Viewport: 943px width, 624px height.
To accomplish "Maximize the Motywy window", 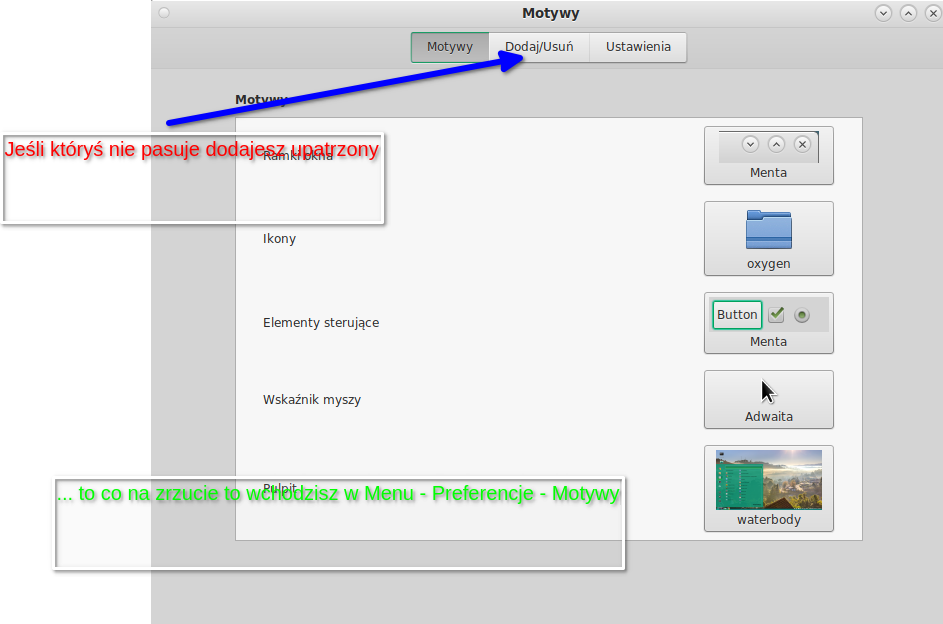I will [x=908, y=13].
